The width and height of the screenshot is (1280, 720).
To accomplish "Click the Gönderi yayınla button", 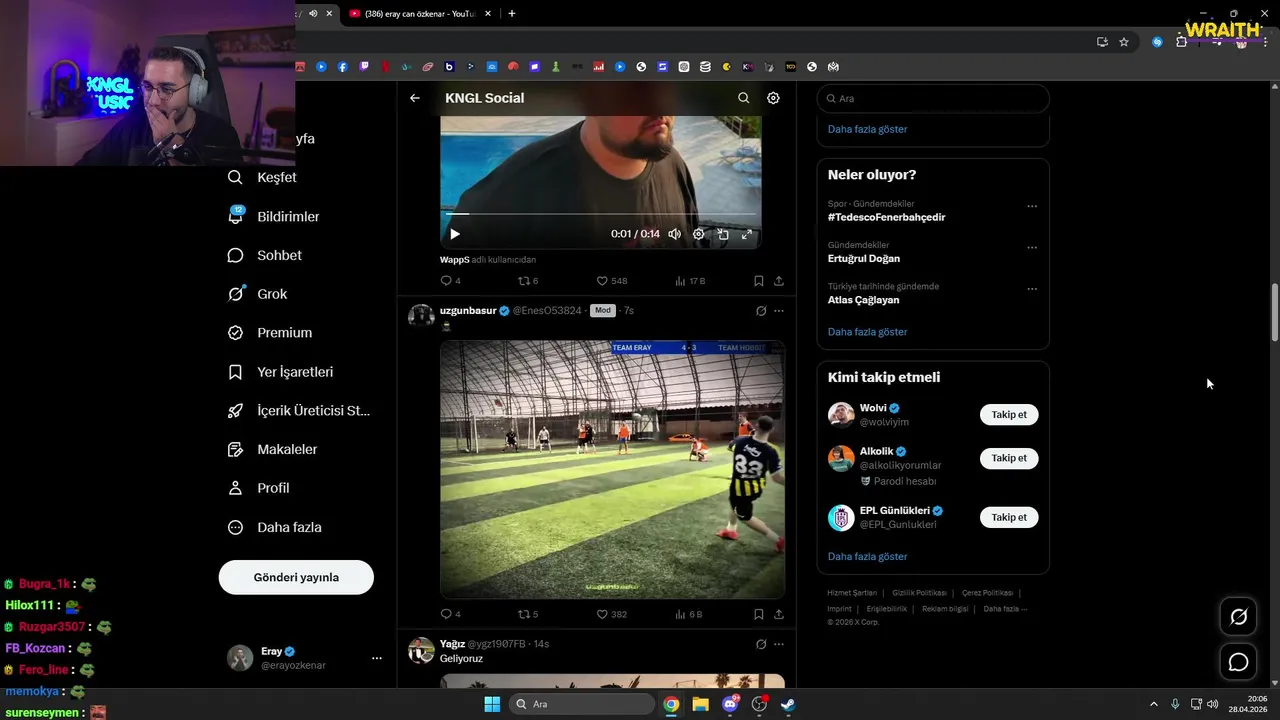I will [x=296, y=577].
